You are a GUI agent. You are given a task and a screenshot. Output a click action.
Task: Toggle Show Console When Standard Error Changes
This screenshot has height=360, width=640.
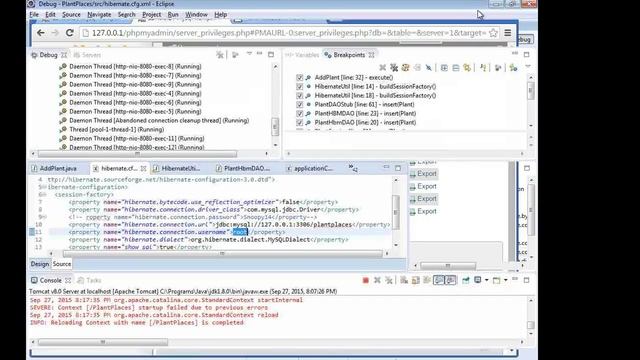pos(451,280)
